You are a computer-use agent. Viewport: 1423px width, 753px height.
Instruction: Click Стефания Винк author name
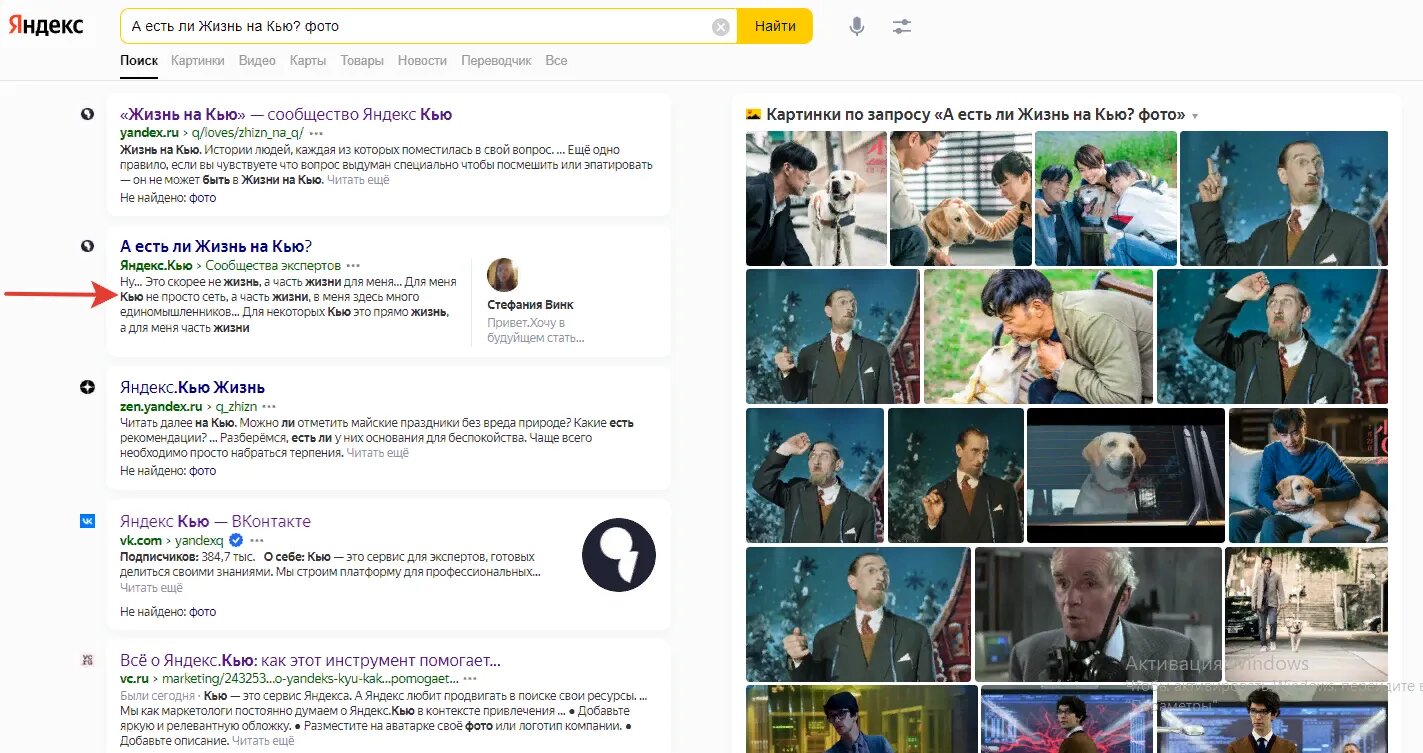point(531,304)
